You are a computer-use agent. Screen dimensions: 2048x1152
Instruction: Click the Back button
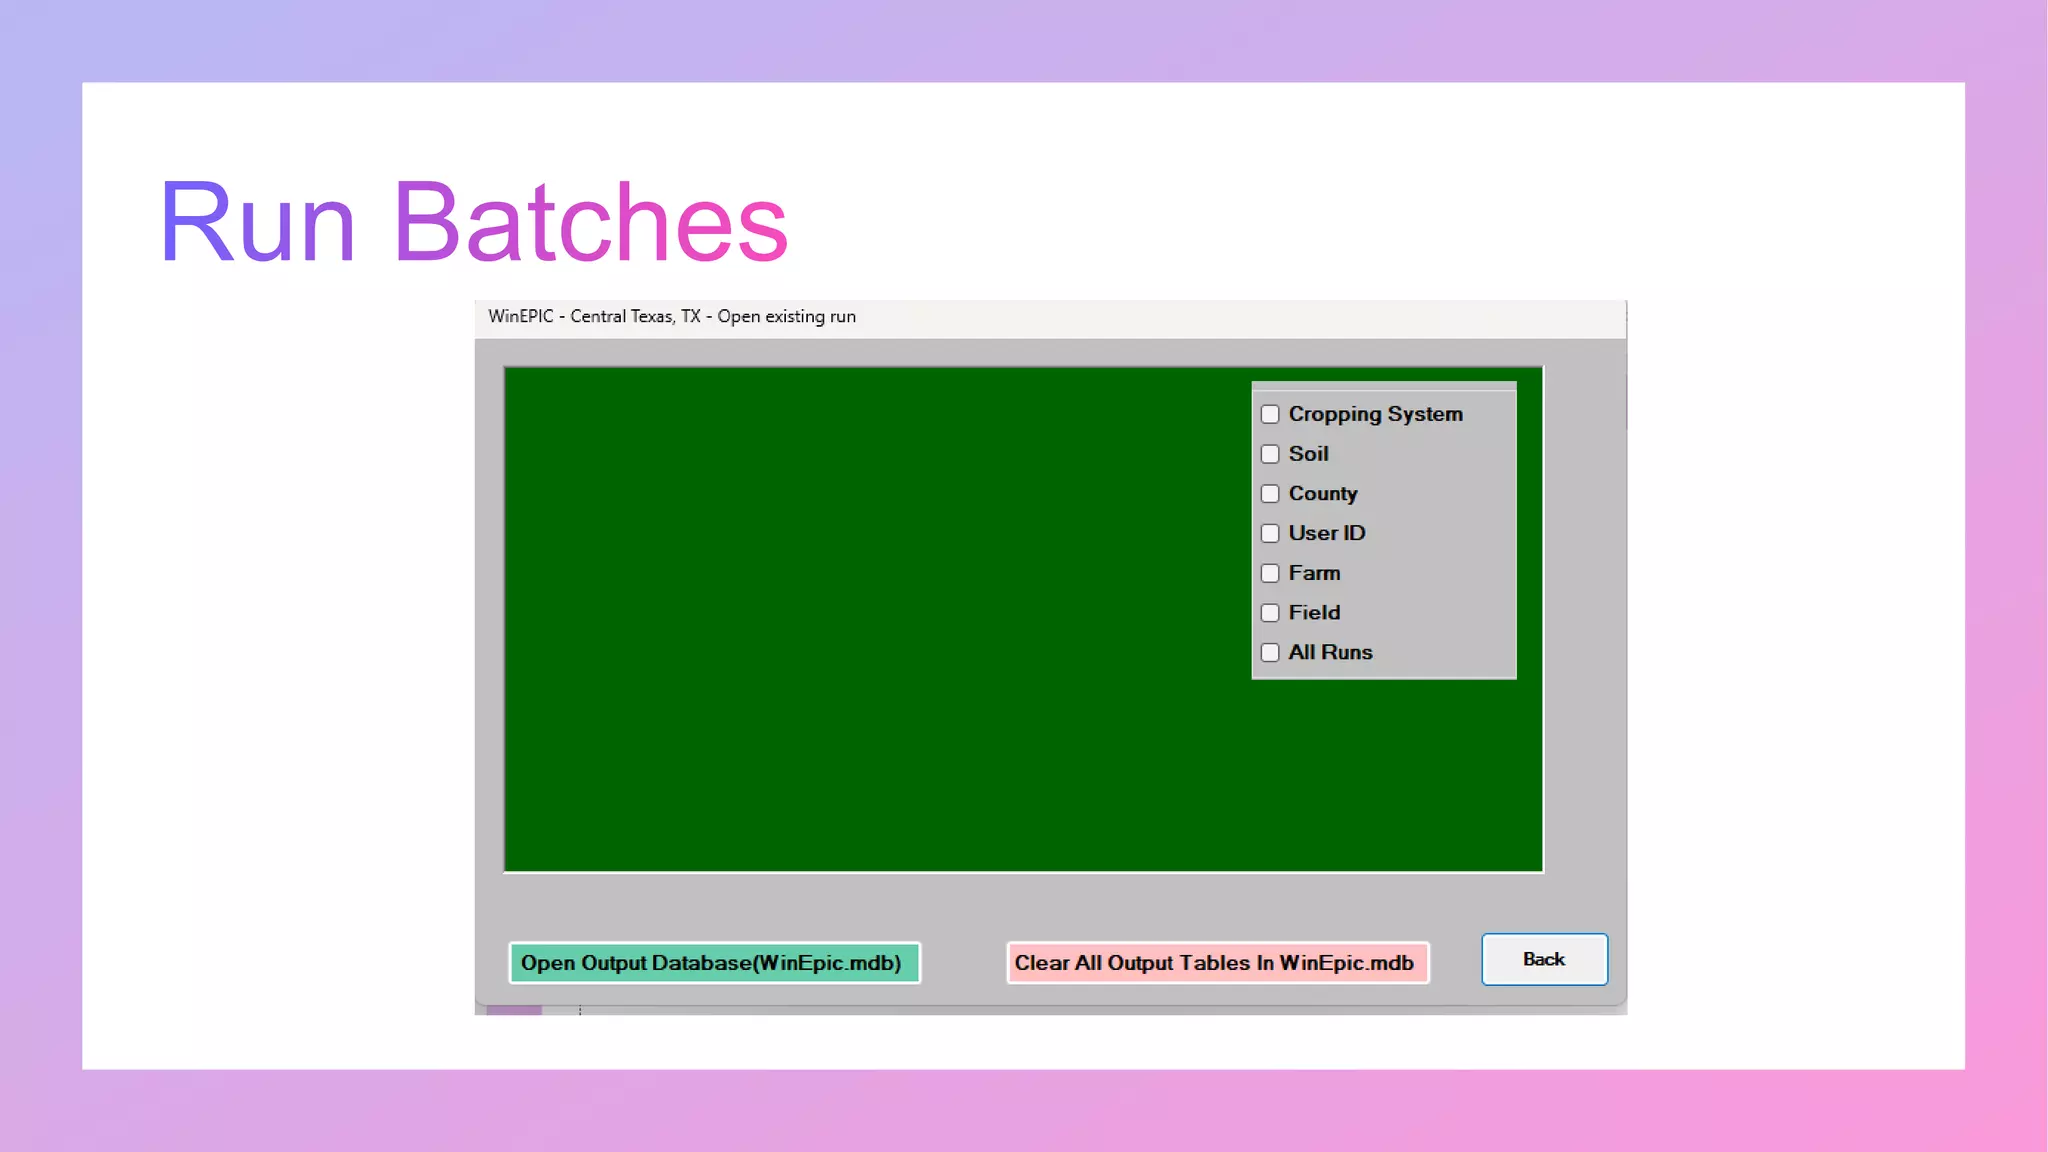pos(1544,959)
